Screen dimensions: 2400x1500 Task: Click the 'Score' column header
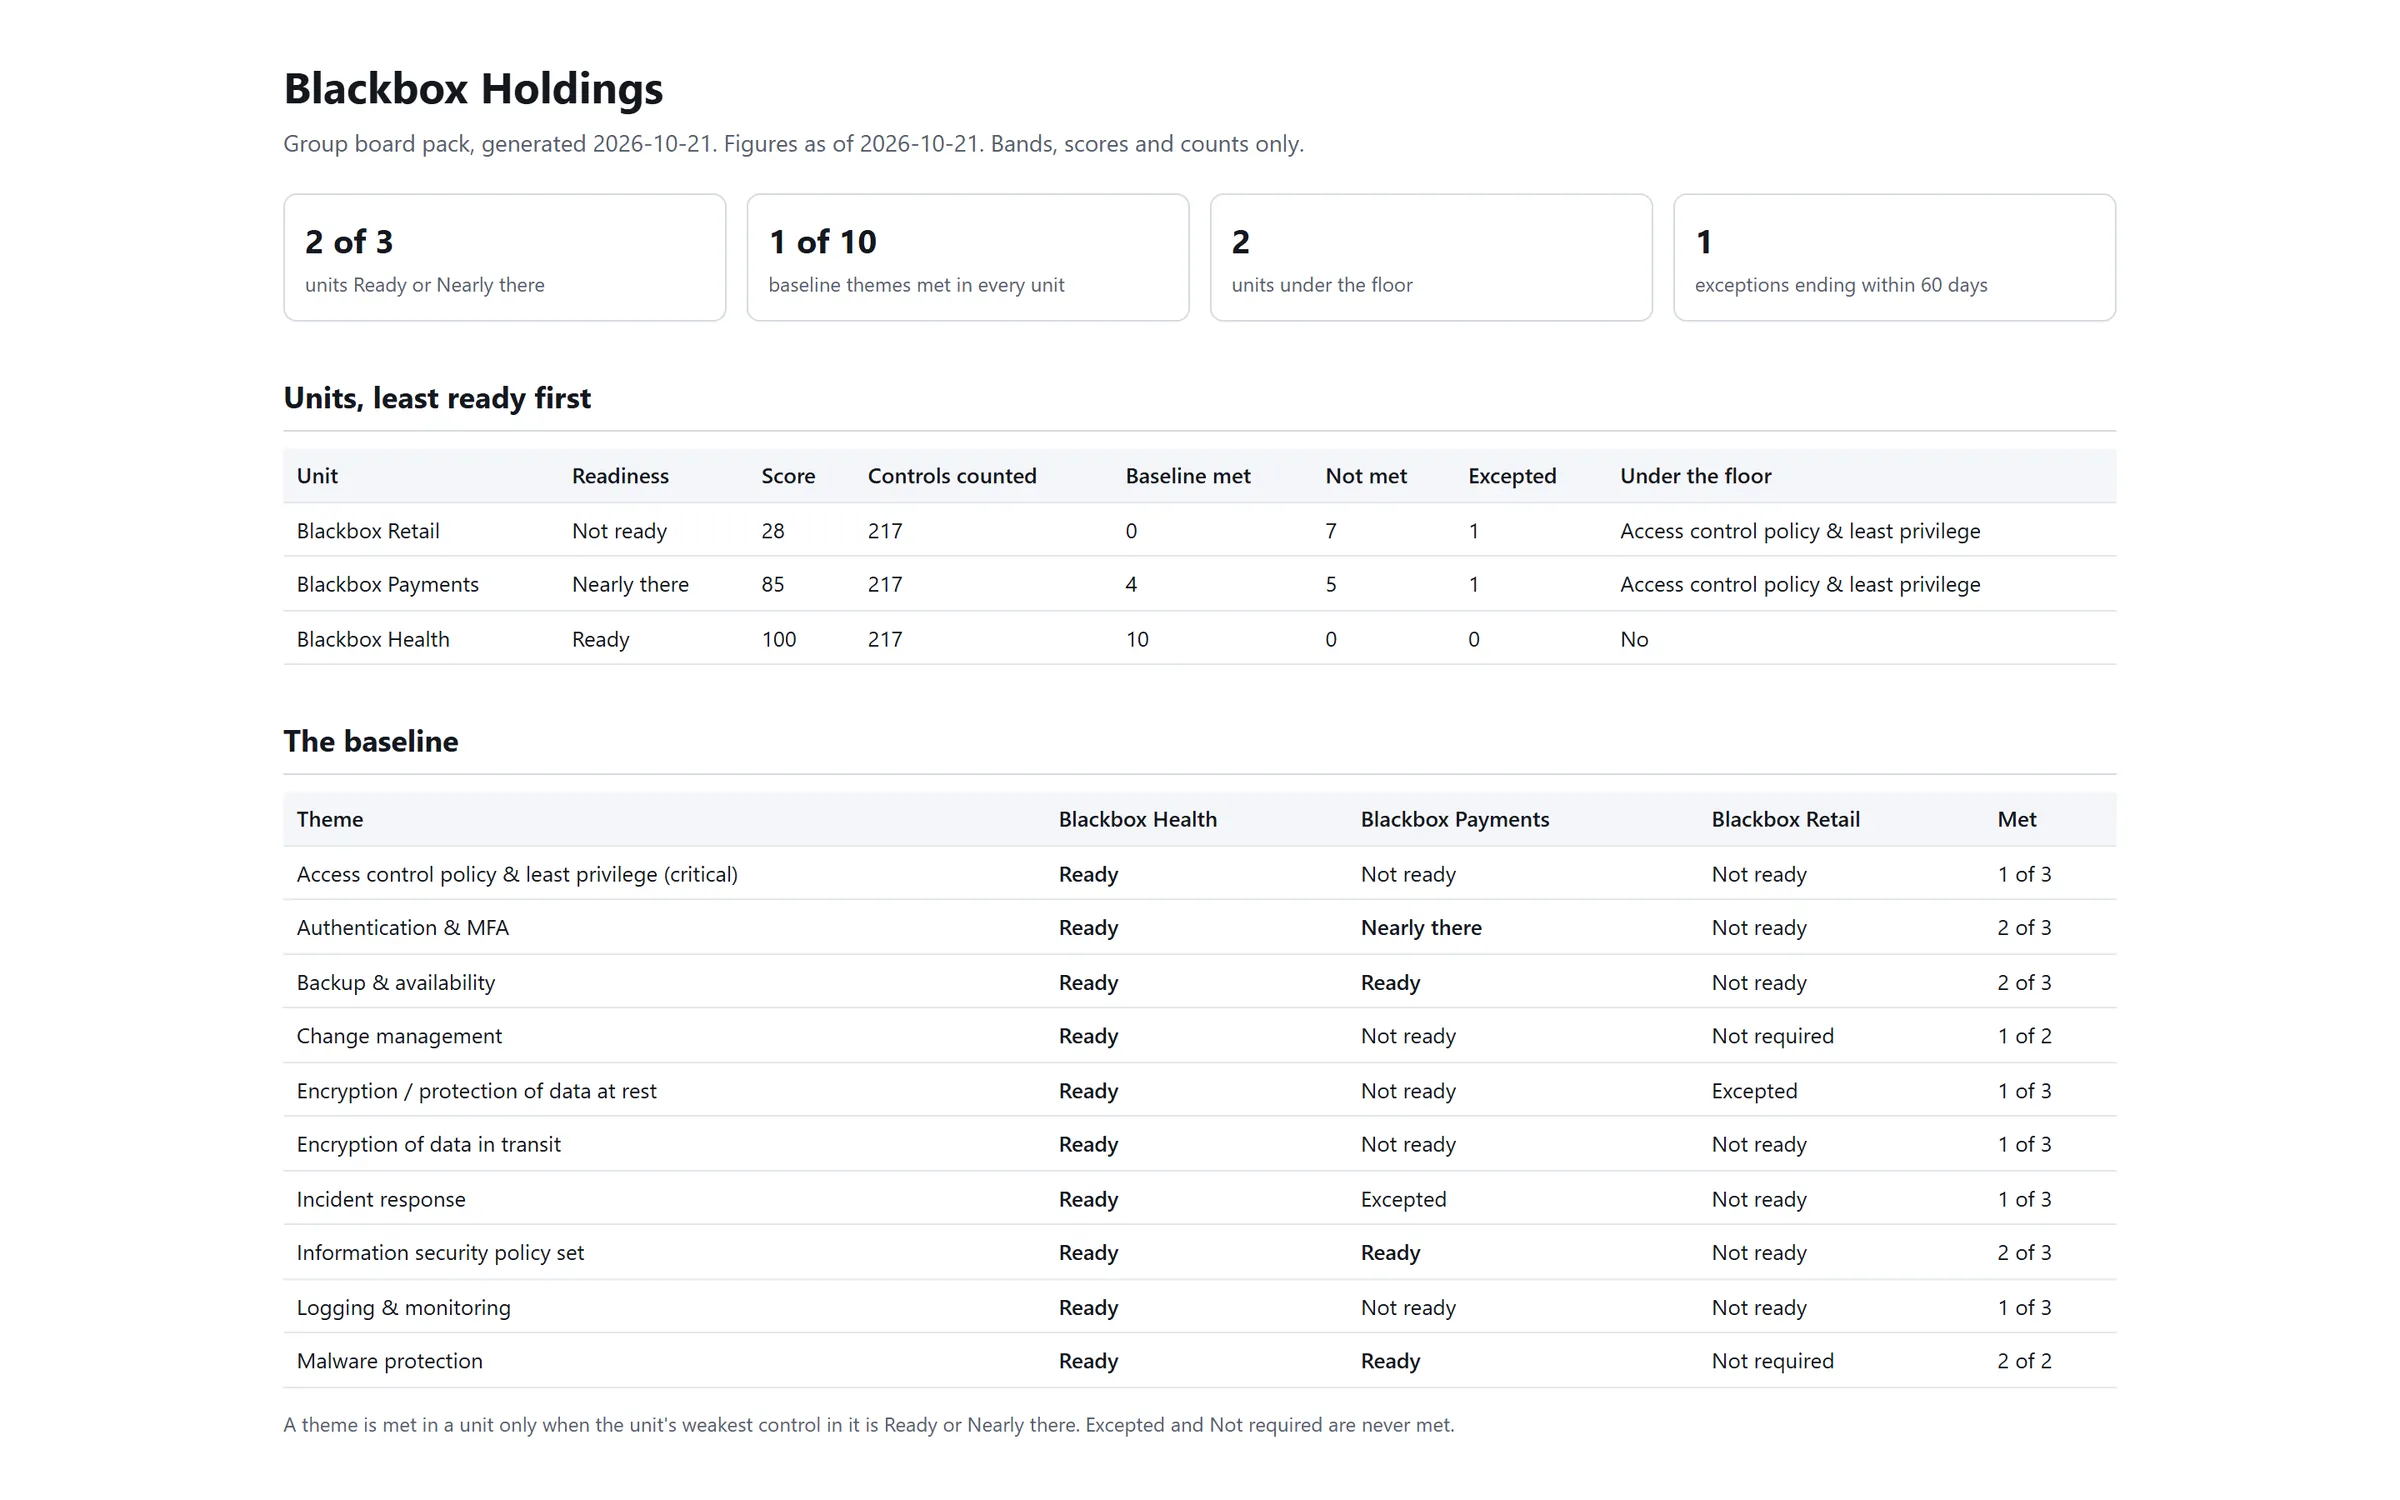788,476
